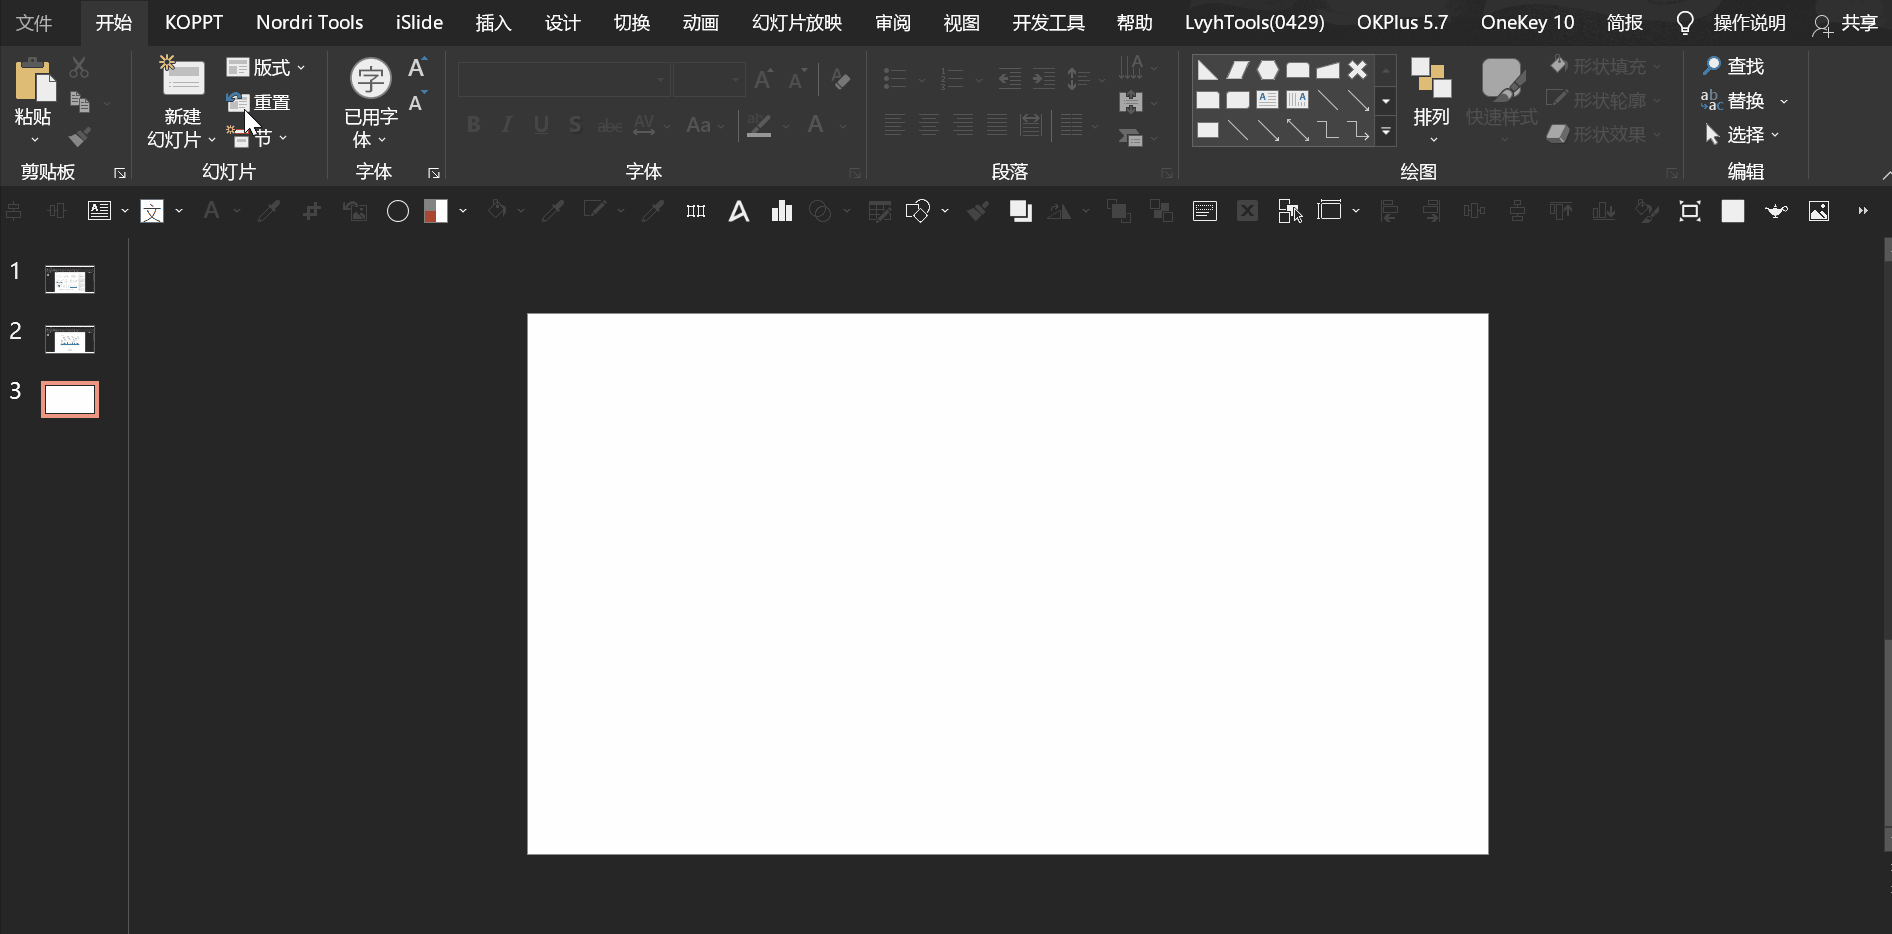Image resolution: width=1892 pixels, height=934 pixels.
Task: Click the text box icon in quick toolbar
Action: [99, 211]
